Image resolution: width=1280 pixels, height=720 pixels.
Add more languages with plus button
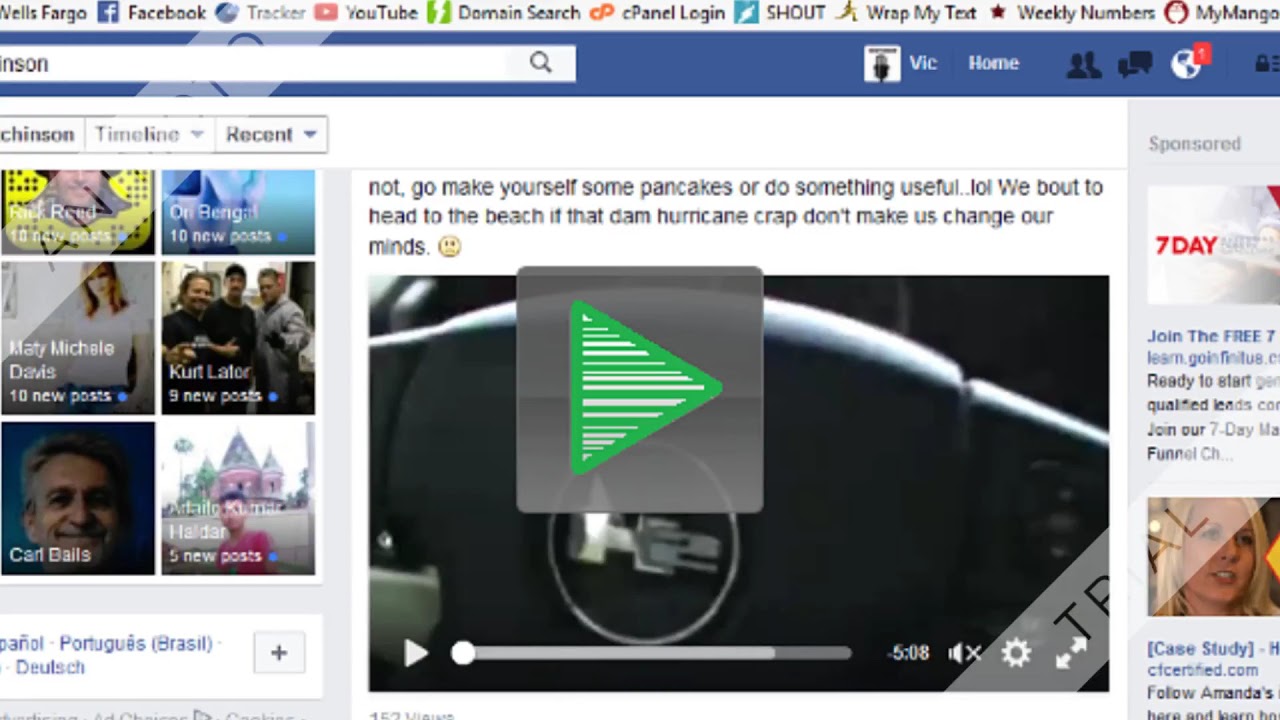tap(279, 654)
